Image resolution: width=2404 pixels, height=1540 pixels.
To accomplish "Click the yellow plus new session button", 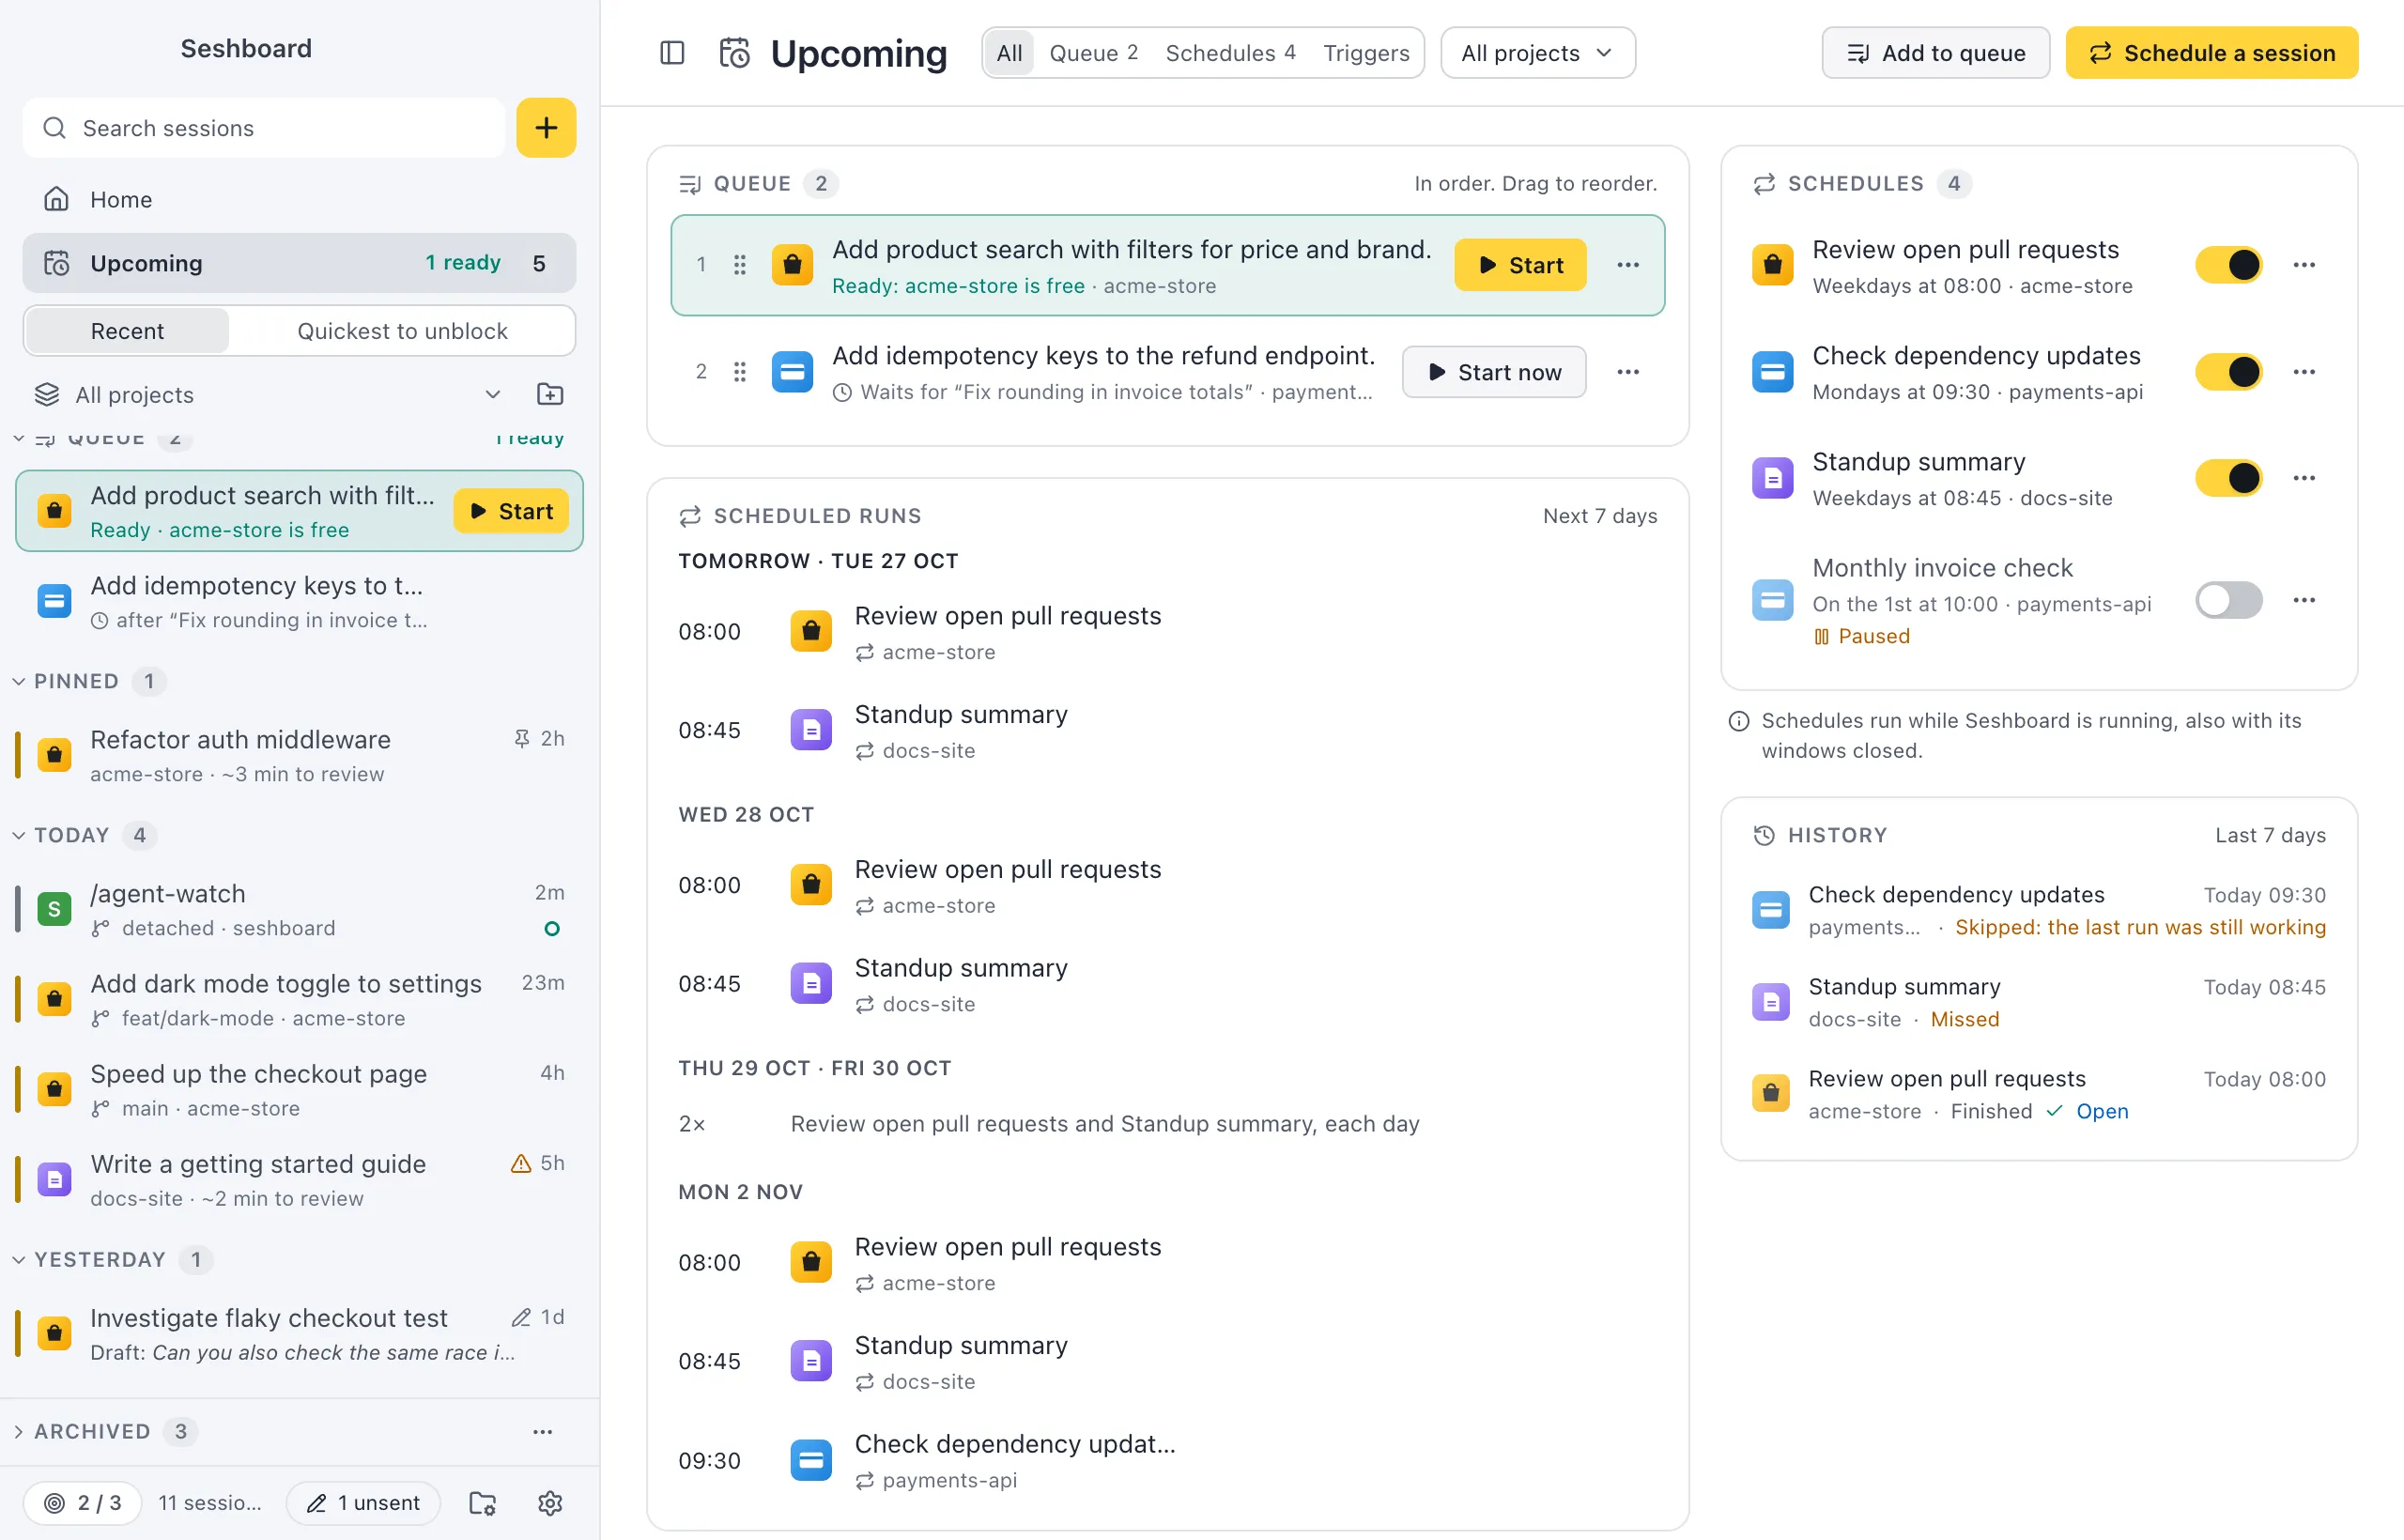I will point(546,128).
